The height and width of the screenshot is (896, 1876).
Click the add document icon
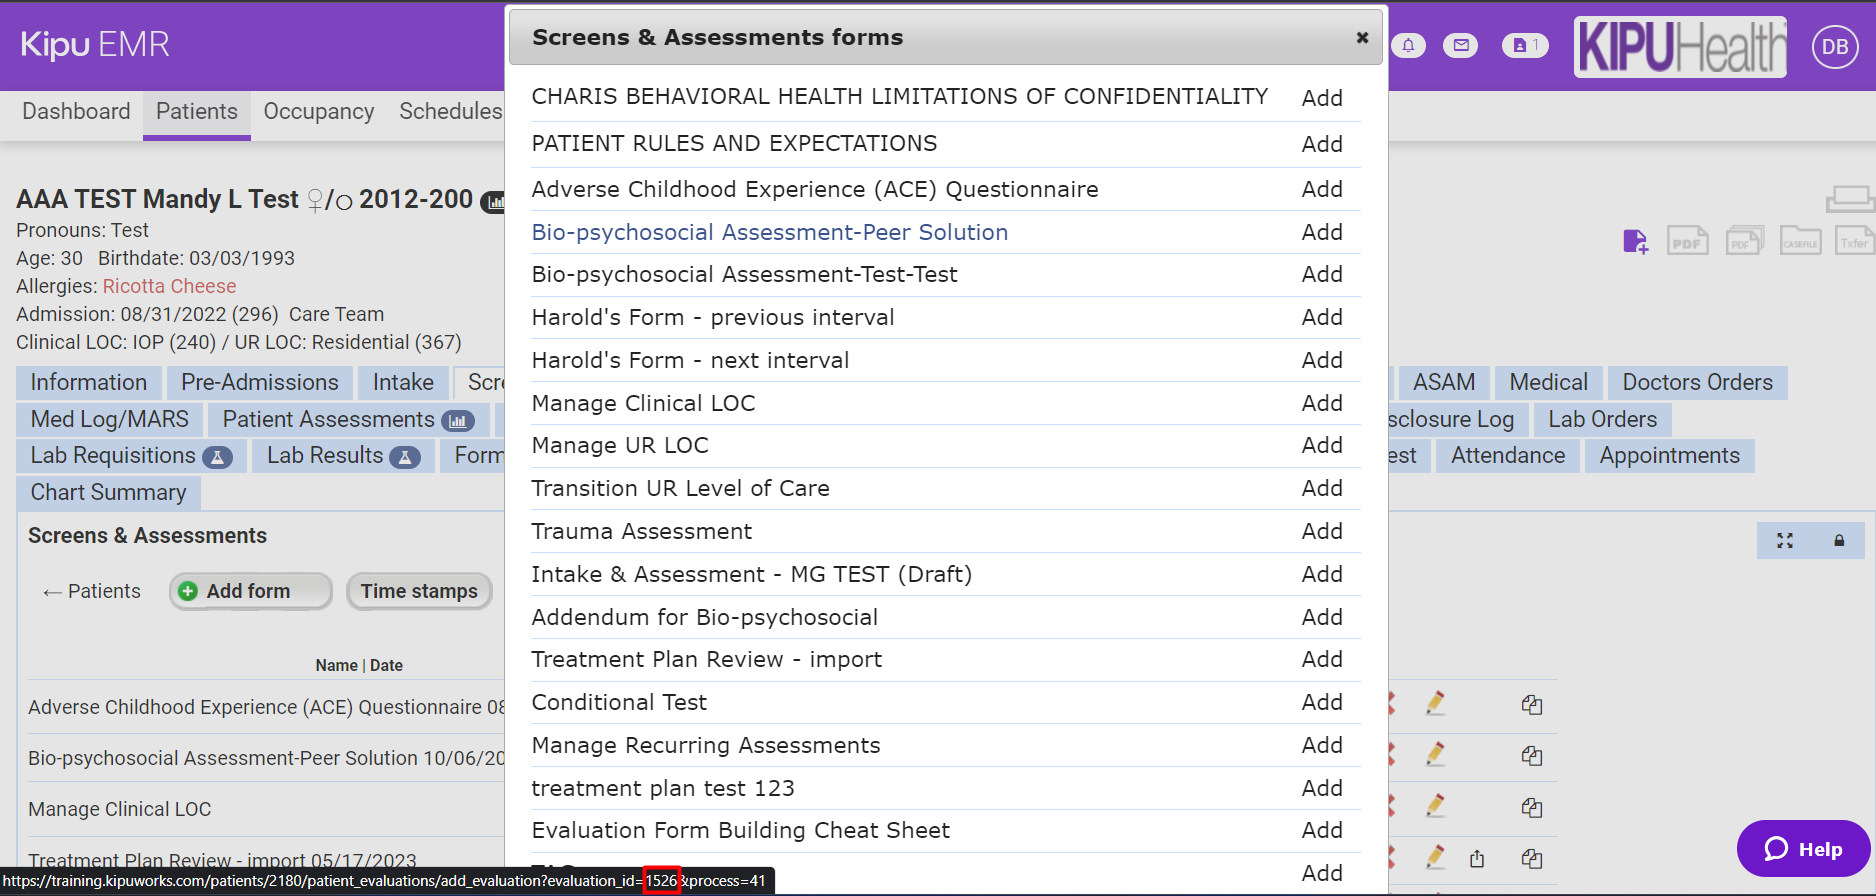coord(1635,242)
